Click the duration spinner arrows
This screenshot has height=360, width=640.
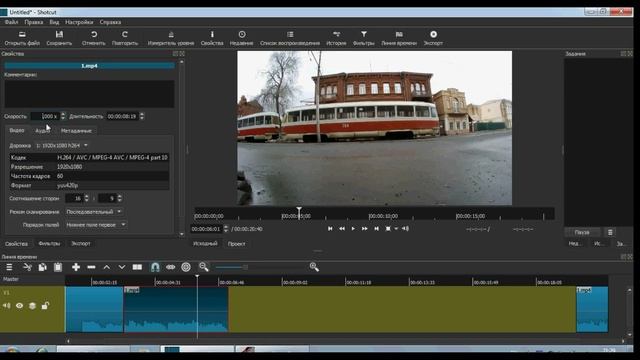click(x=142, y=116)
